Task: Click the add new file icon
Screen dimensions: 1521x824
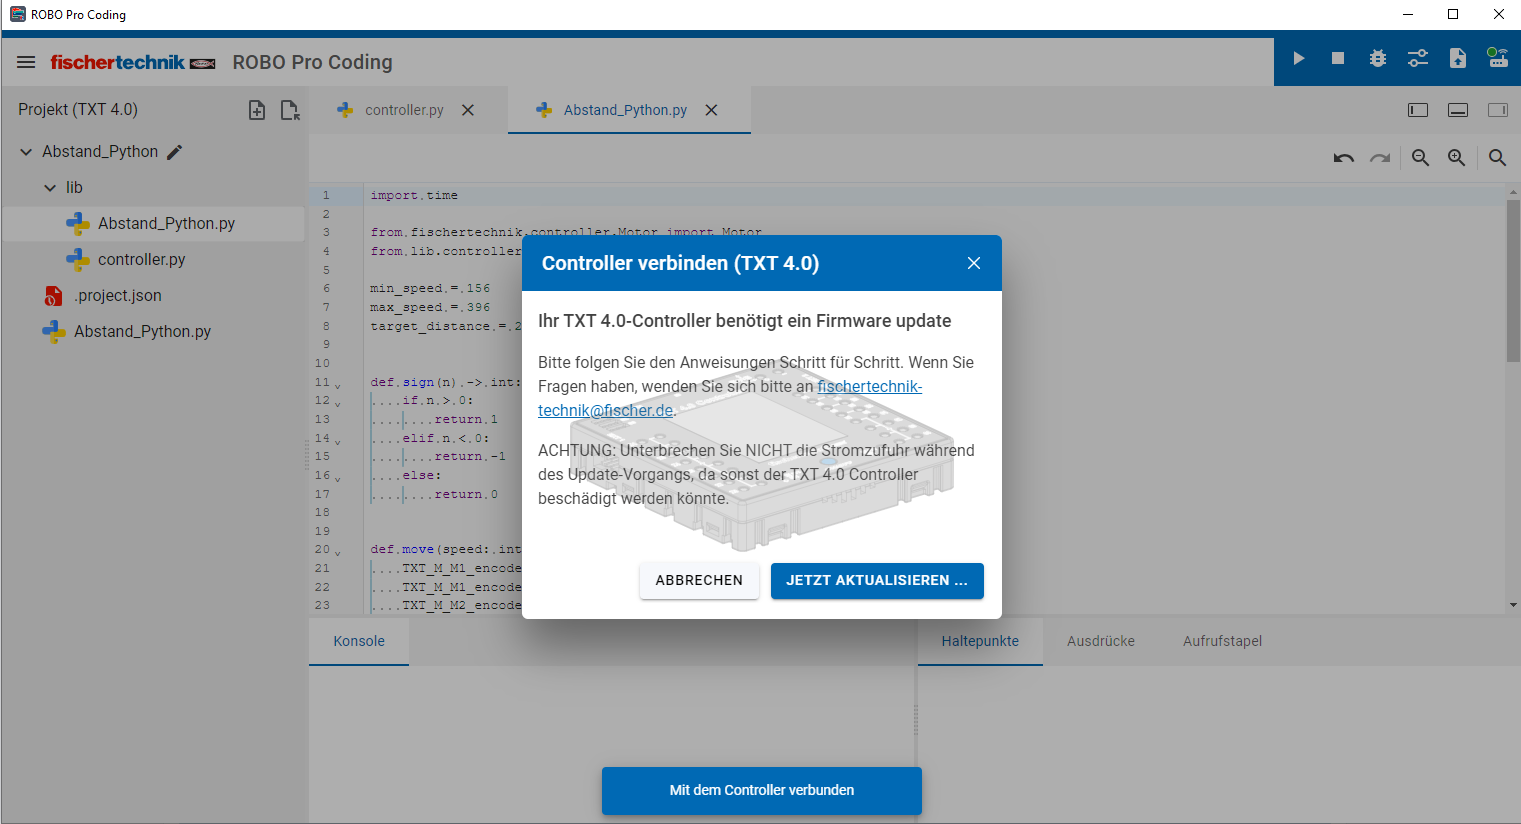Action: [x=257, y=110]
